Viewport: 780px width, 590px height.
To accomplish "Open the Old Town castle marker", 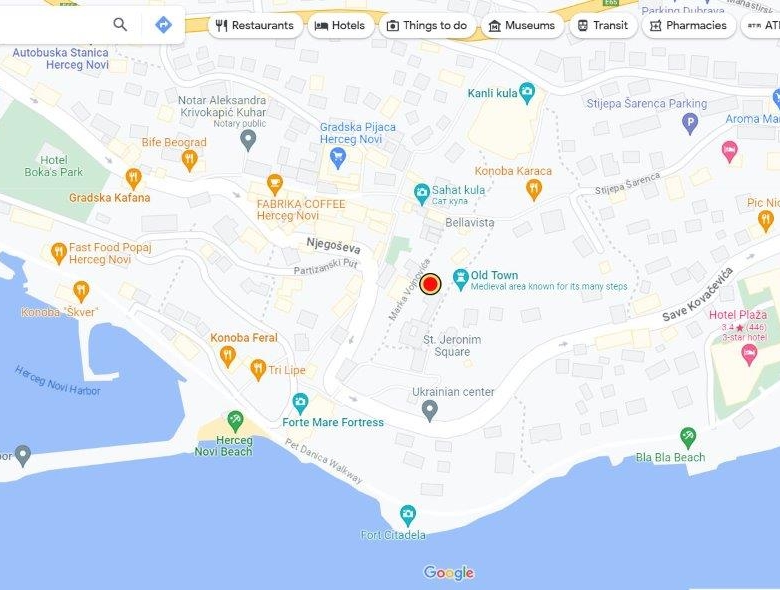I will (461, 280).
